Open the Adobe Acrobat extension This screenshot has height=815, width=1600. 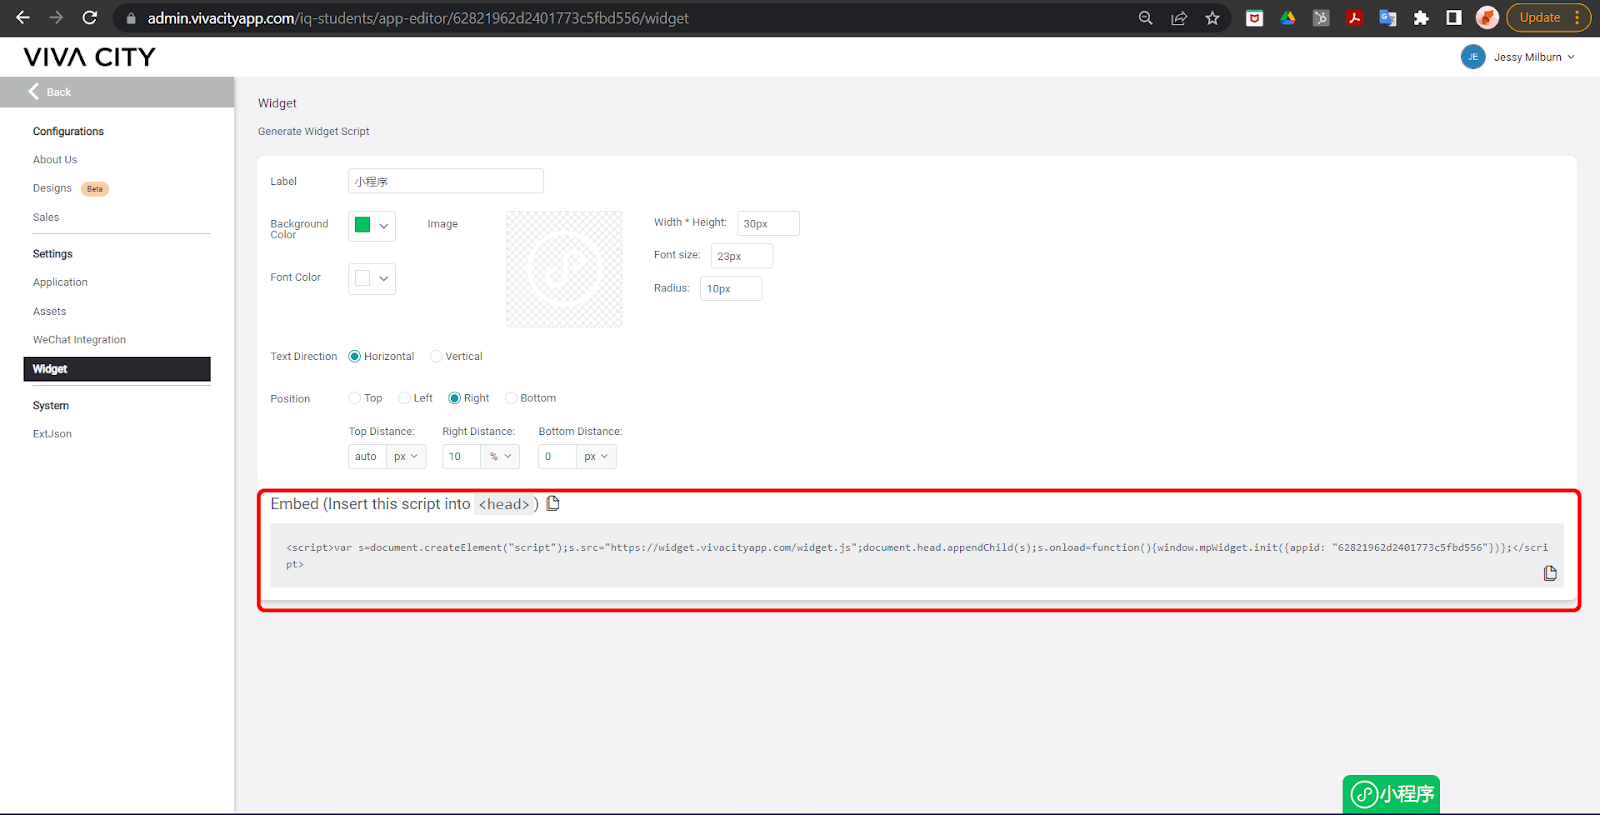click(1354, 18)
